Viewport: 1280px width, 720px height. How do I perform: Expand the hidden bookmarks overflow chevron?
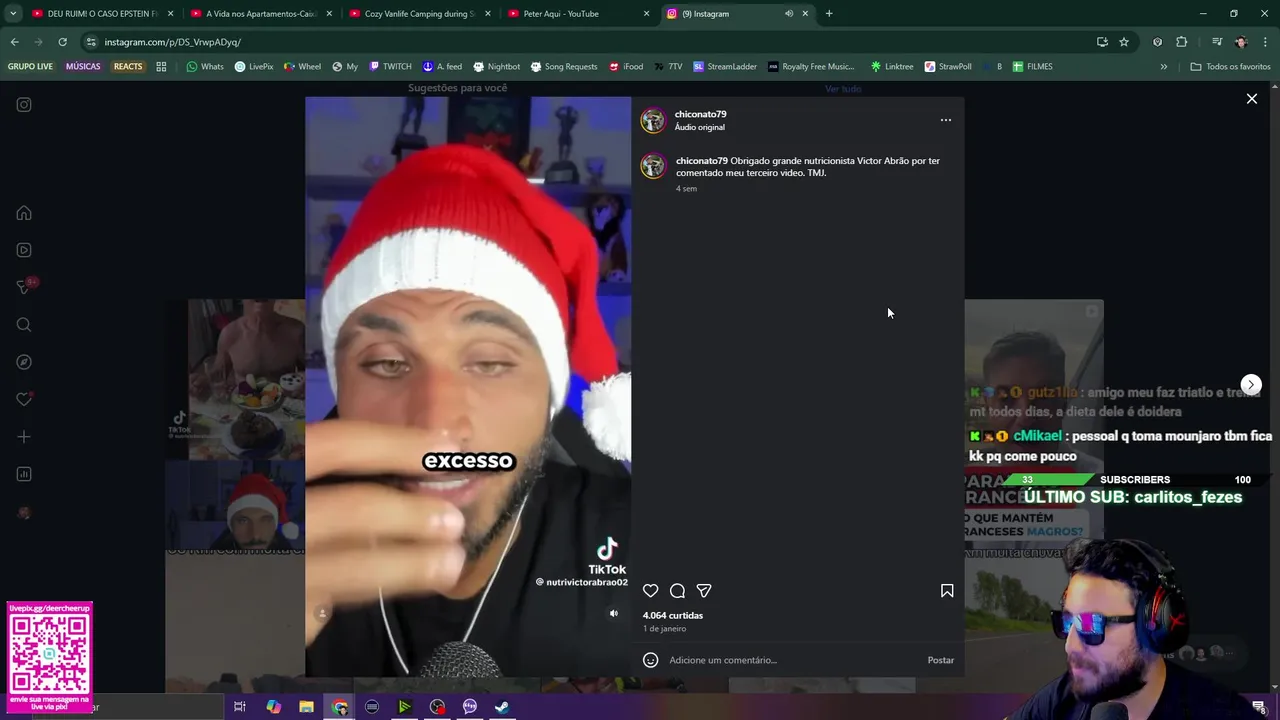[1164, 67]
